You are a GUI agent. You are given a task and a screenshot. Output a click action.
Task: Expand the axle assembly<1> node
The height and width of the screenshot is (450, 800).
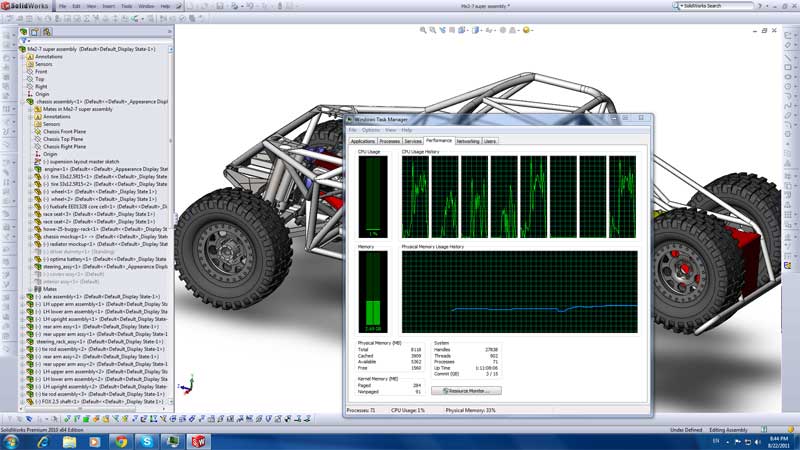(22, 297)
